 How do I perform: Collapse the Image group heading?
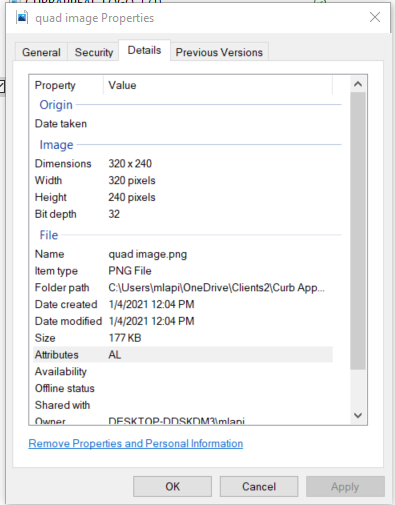point(56,145)
